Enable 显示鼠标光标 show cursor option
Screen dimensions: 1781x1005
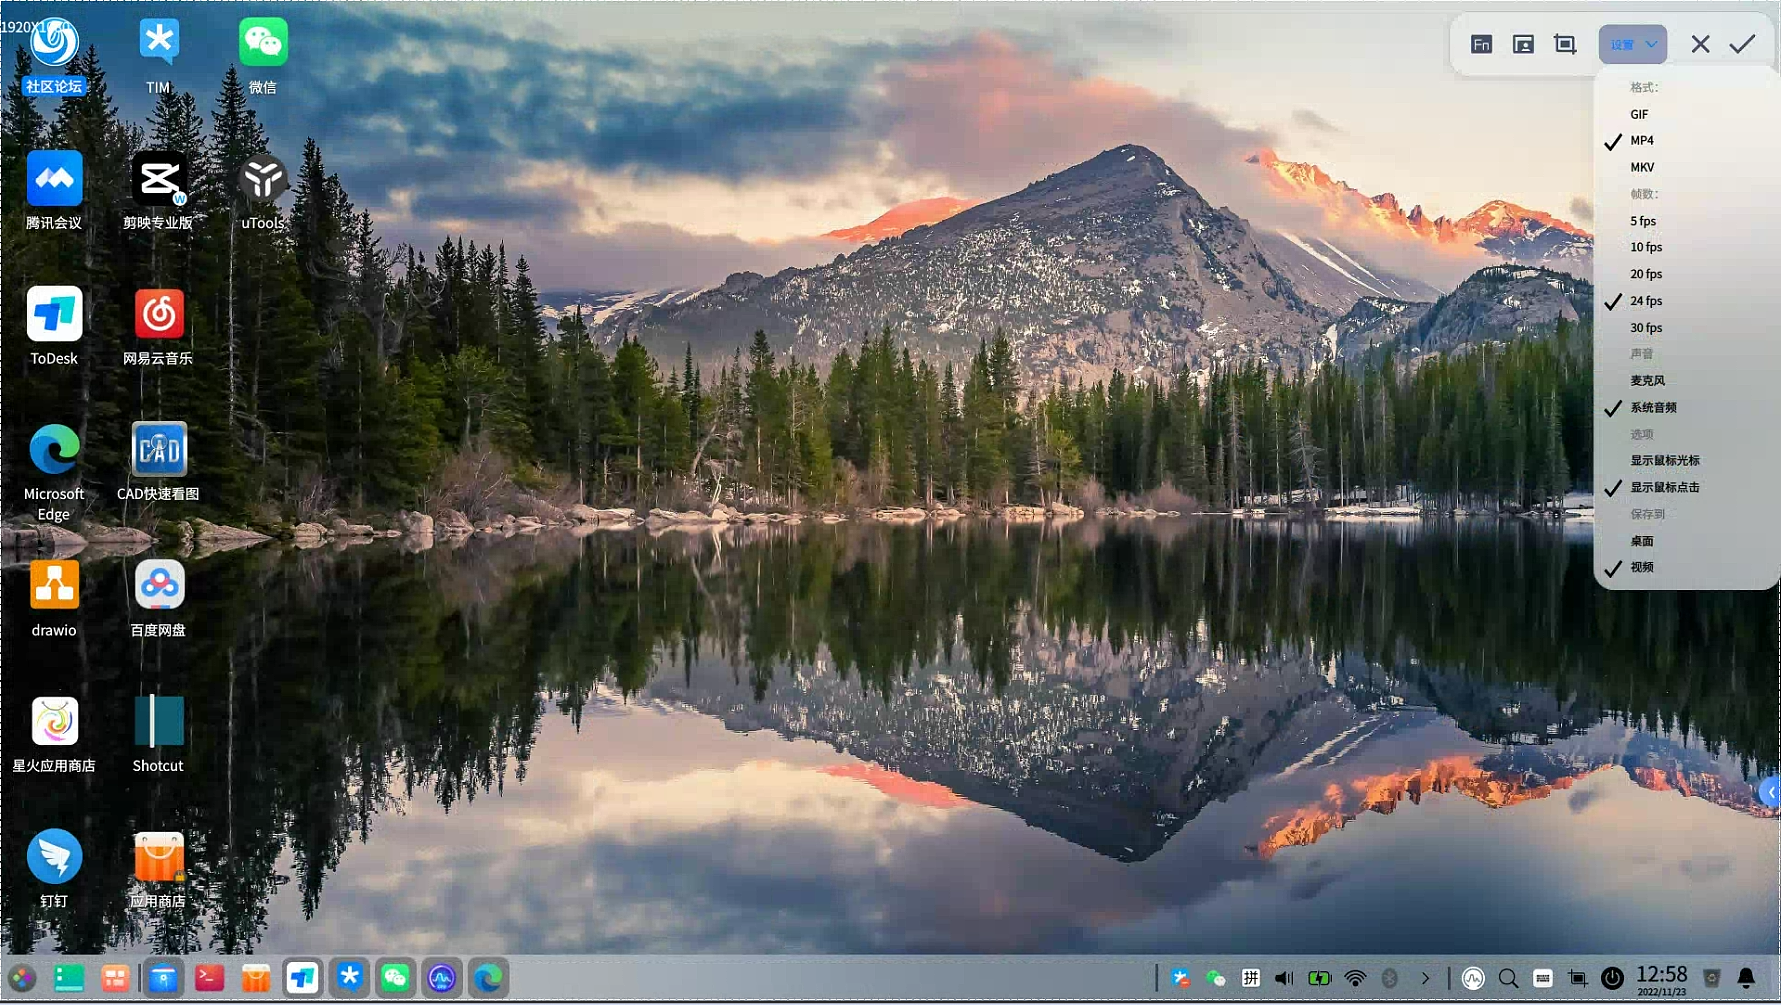1664,461
